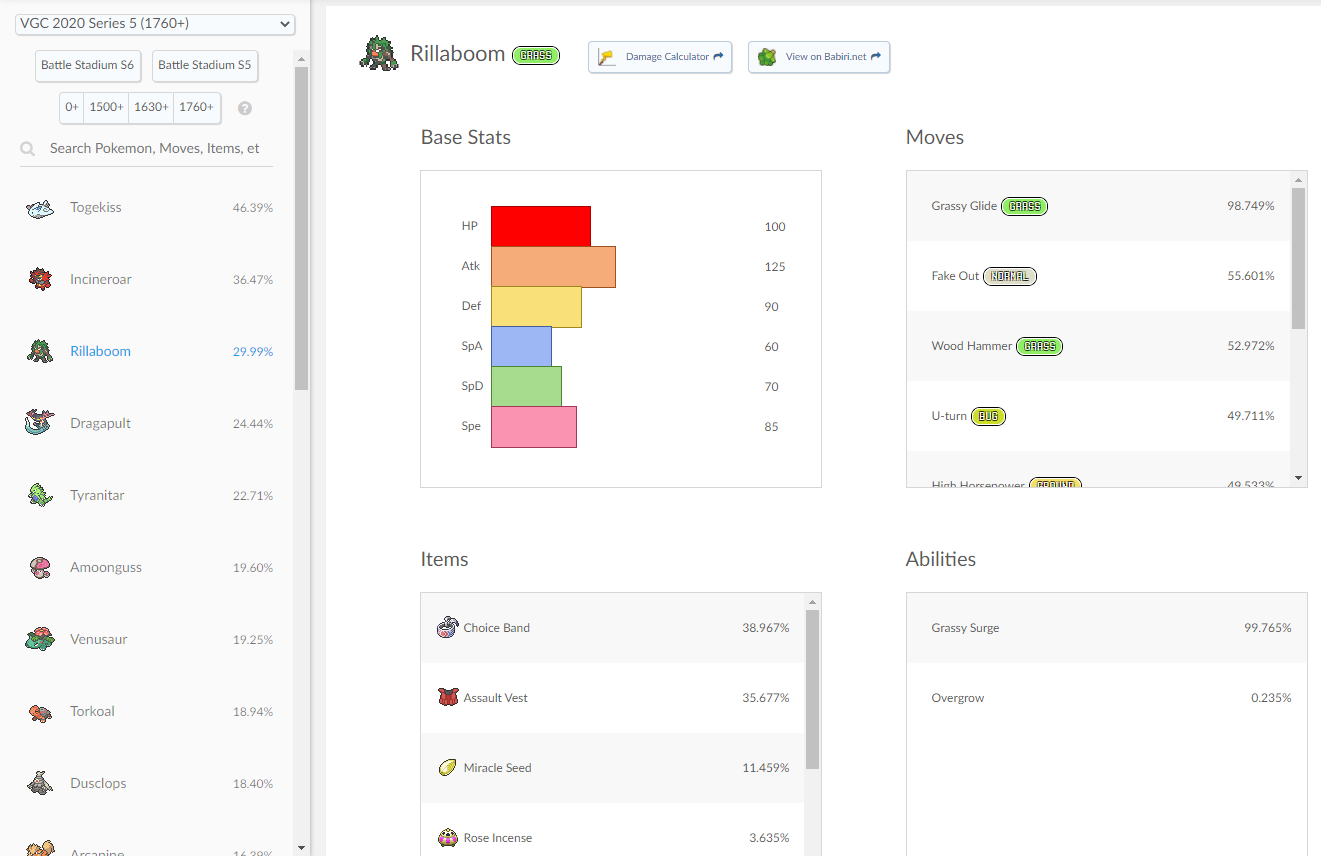Click the Moves list scrollbar thumb
This screenshot has height=856, width=1321.
click(1299, 258)
